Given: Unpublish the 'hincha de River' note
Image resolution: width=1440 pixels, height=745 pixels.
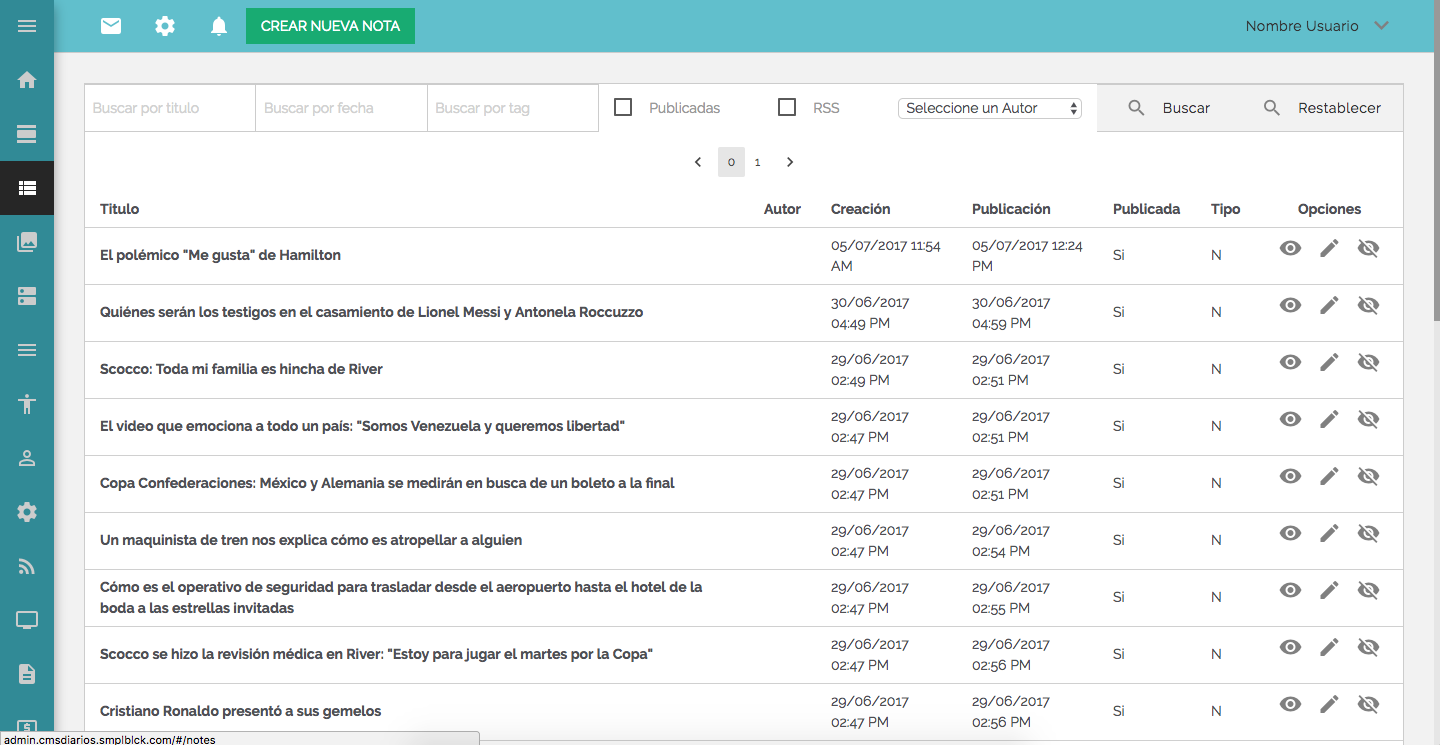Looking at the screenshot, I should [1368, 362].
